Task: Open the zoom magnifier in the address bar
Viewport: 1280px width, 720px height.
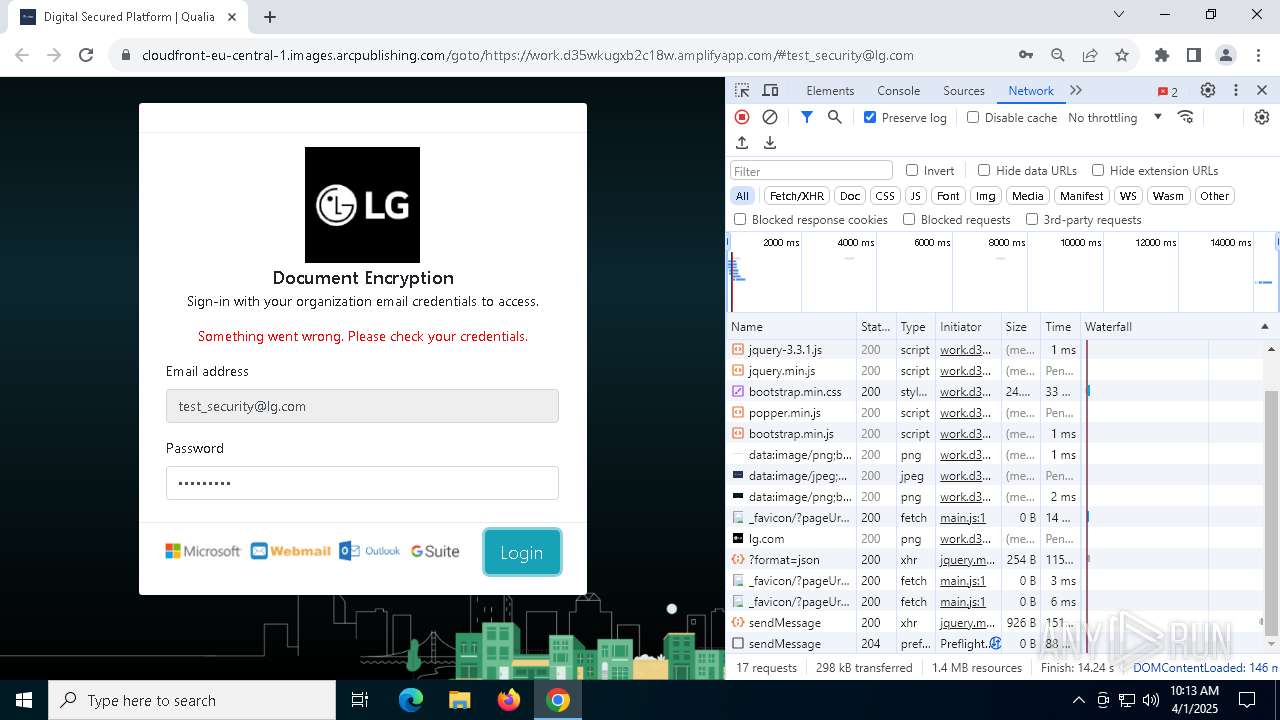Action: (x=1058, y=55)
